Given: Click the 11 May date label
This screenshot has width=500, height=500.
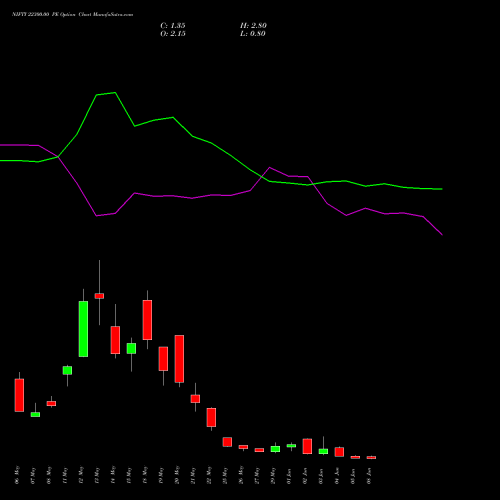Looking at the screenshot, I should point(65,475).
